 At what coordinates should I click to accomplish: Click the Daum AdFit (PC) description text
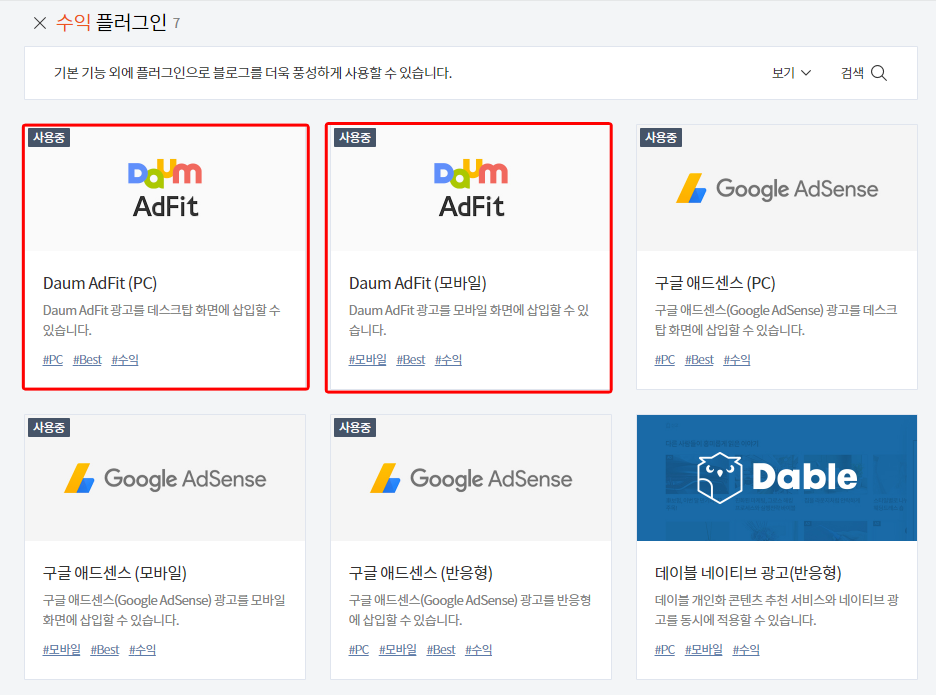coord(161,320)
